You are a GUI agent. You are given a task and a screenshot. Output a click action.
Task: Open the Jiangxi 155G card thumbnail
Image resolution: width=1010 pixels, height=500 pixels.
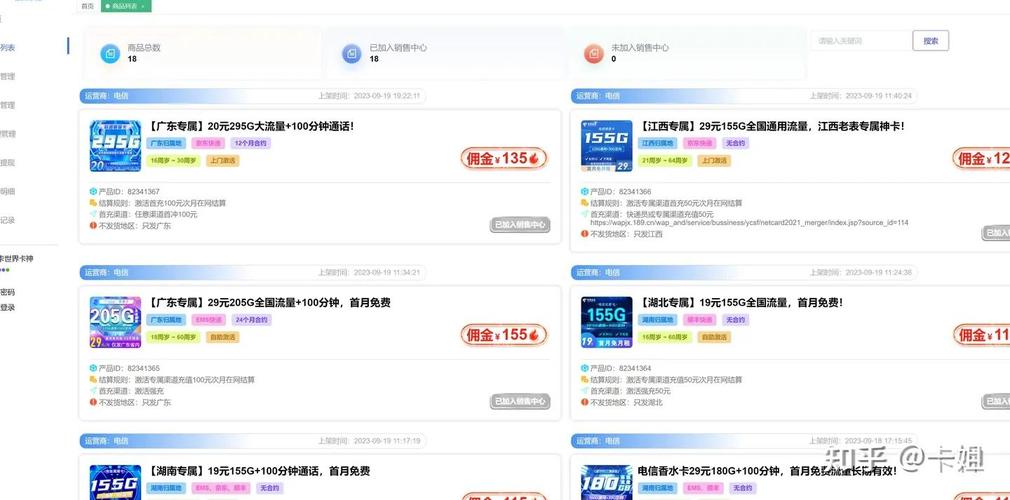(607, 146)
